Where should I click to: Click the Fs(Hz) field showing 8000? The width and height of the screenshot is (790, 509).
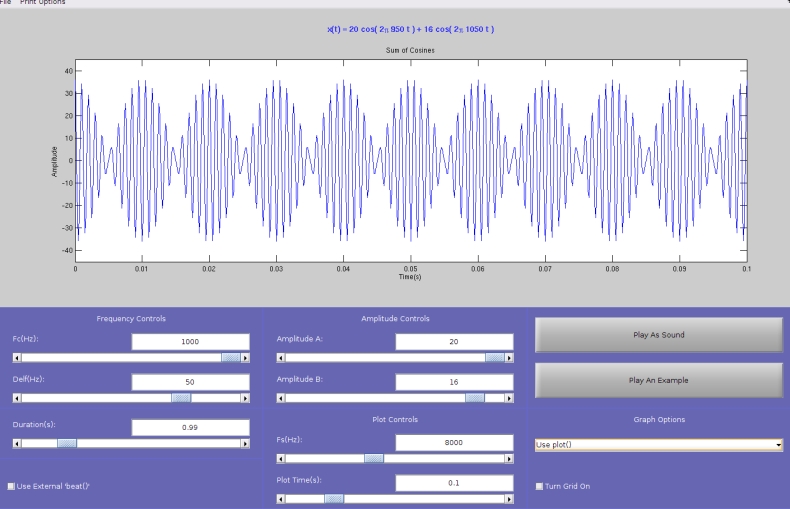(454, 442)
